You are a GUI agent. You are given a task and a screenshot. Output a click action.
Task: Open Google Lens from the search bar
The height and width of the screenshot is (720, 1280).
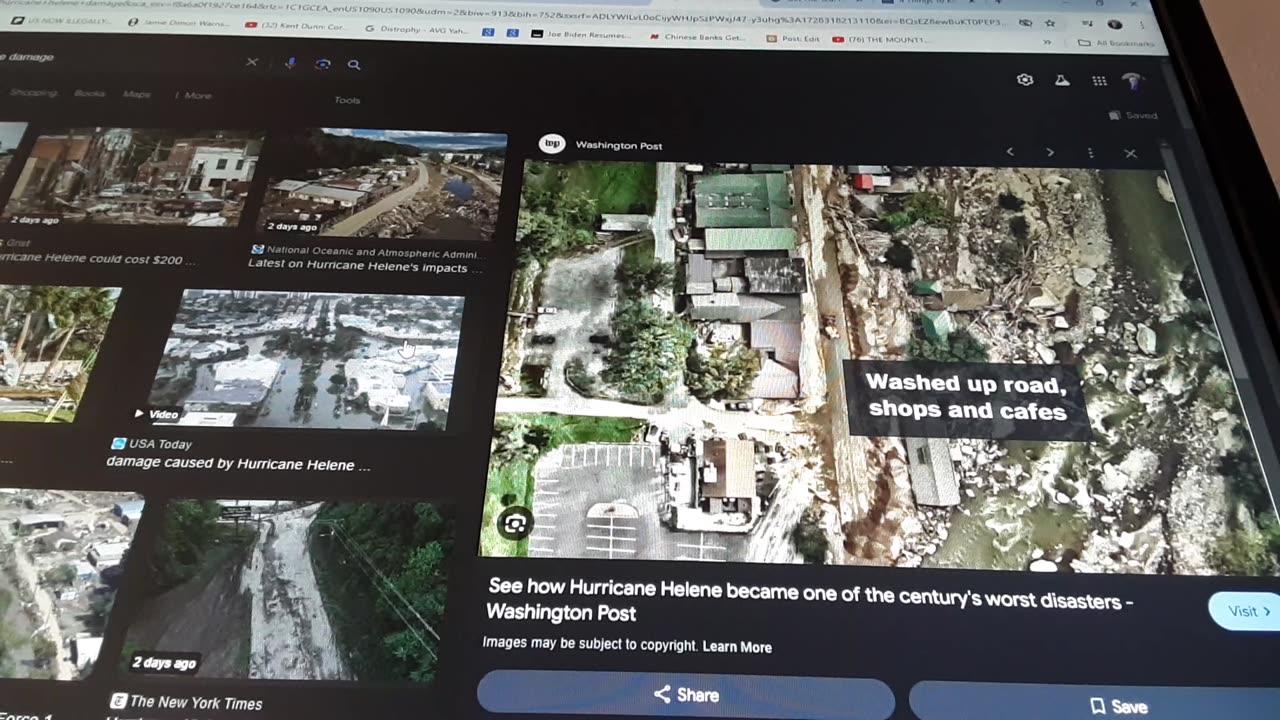coord(322,64)
